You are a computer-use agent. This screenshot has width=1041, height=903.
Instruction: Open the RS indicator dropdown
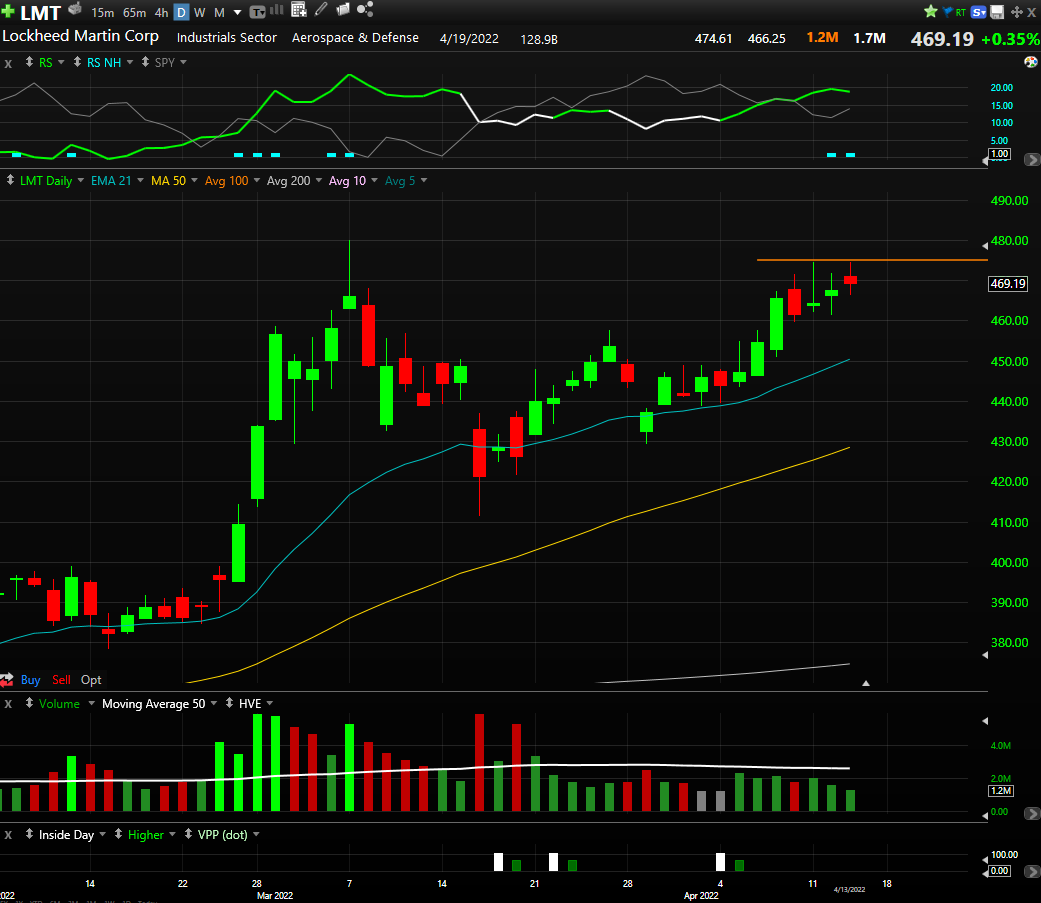pos(61,62)
